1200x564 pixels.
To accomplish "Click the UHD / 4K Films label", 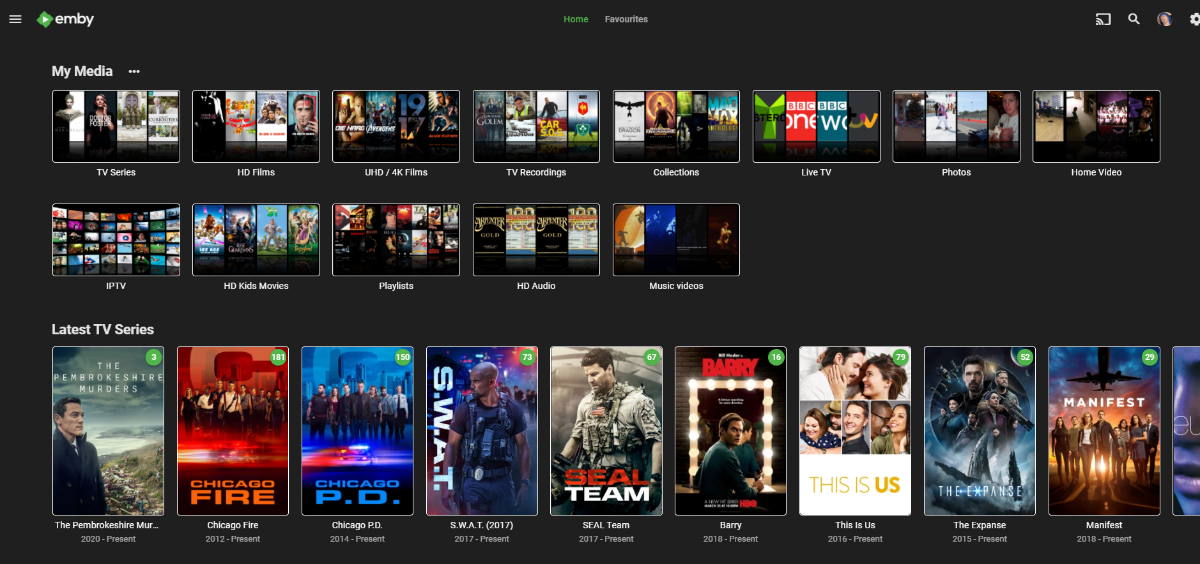I will 396,172.
